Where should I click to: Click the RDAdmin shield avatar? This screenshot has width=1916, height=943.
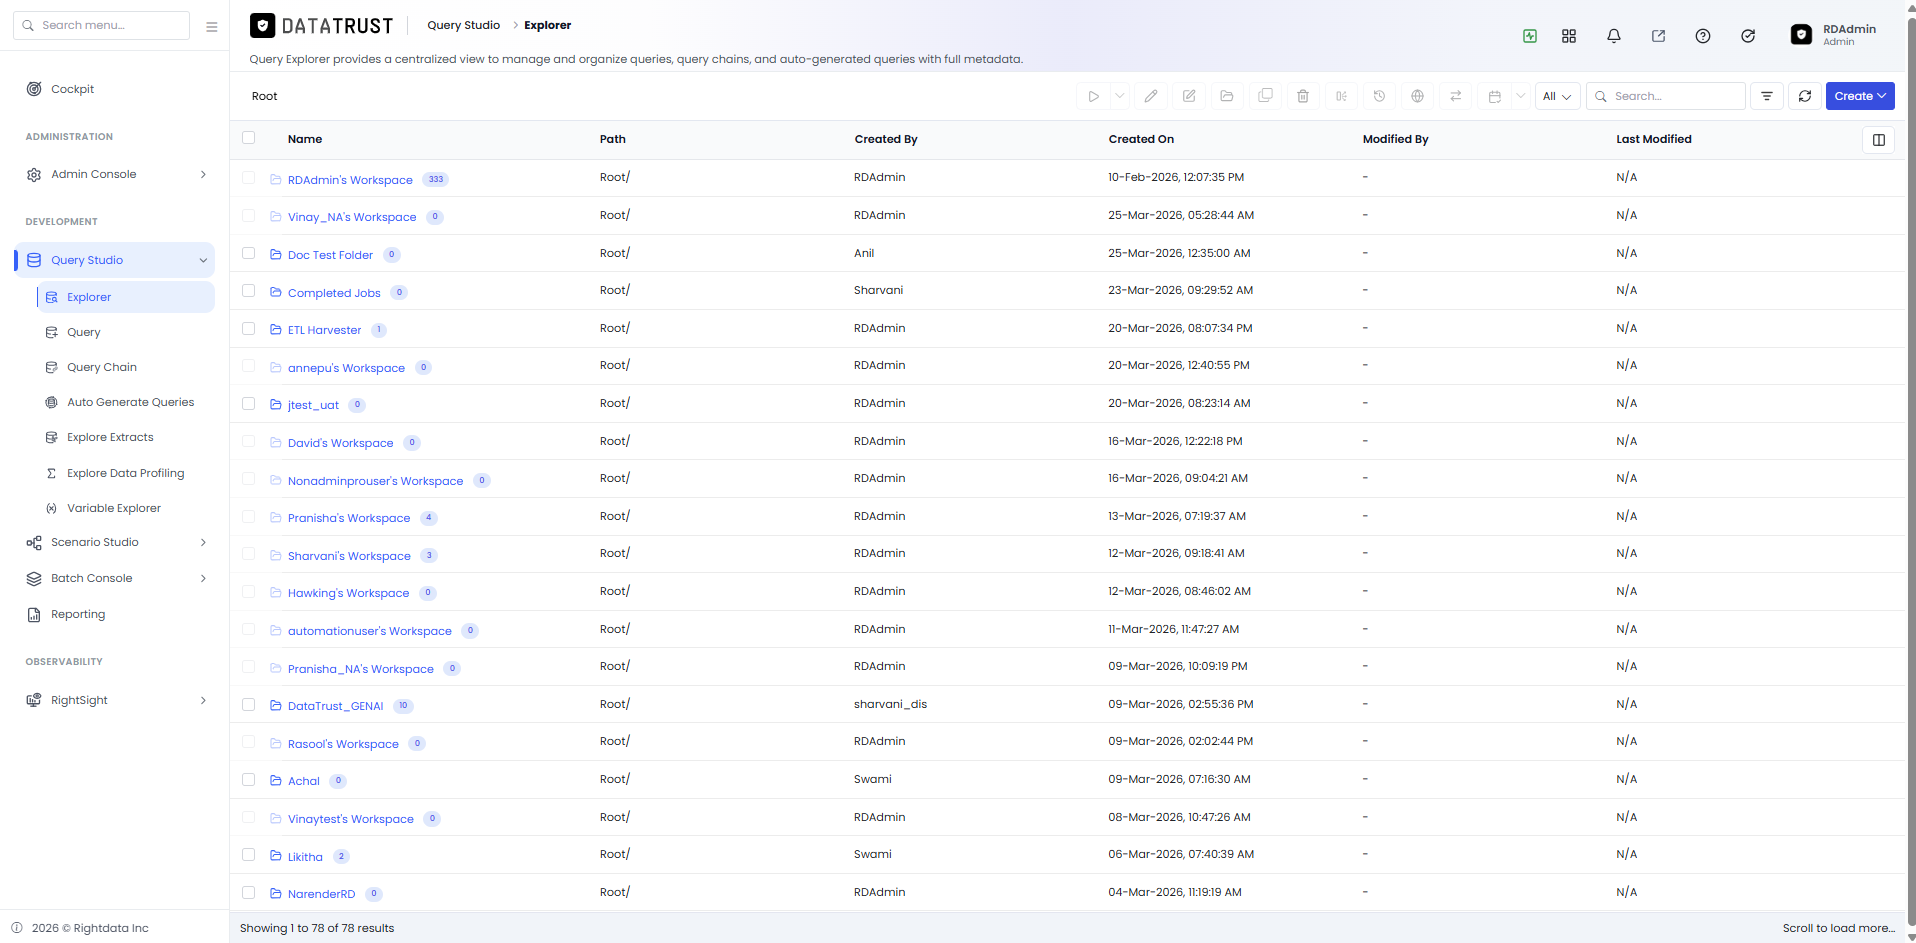click(x=1801, y=35)
